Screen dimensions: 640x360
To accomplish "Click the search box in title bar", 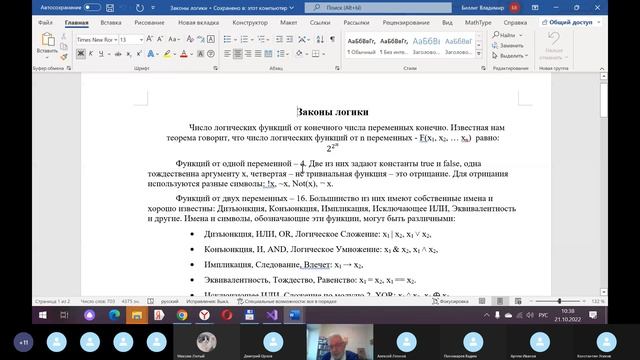I will (x=378, y=7).
